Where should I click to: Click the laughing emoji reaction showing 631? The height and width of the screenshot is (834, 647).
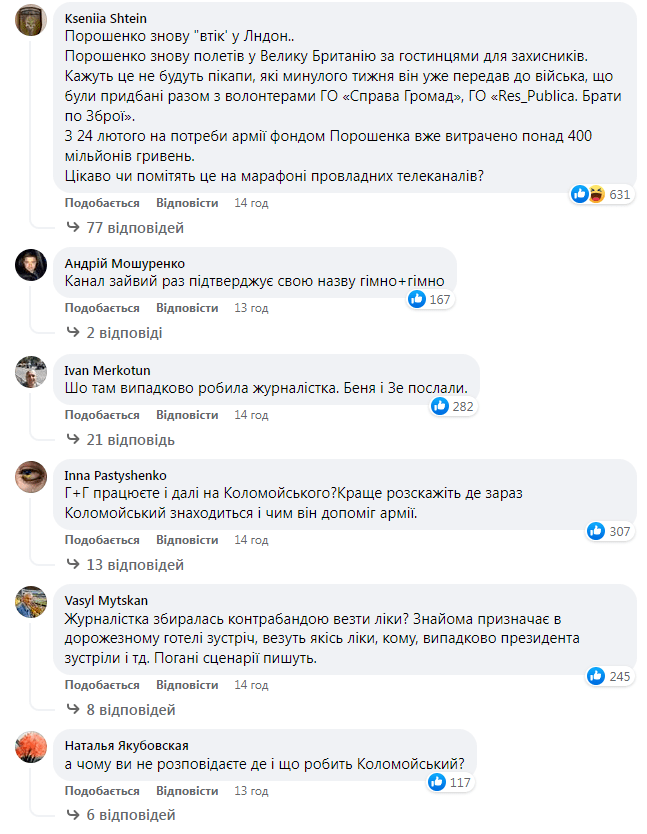point(596,194)
